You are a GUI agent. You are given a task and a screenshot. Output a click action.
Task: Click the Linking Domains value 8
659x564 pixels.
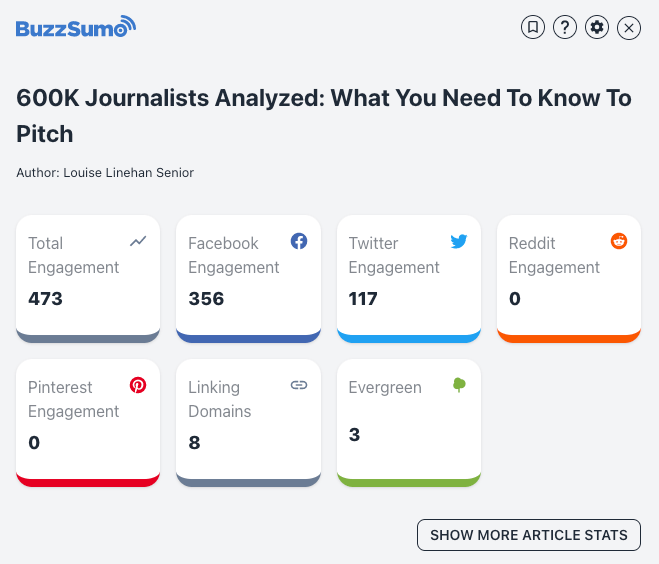[194, 443]
